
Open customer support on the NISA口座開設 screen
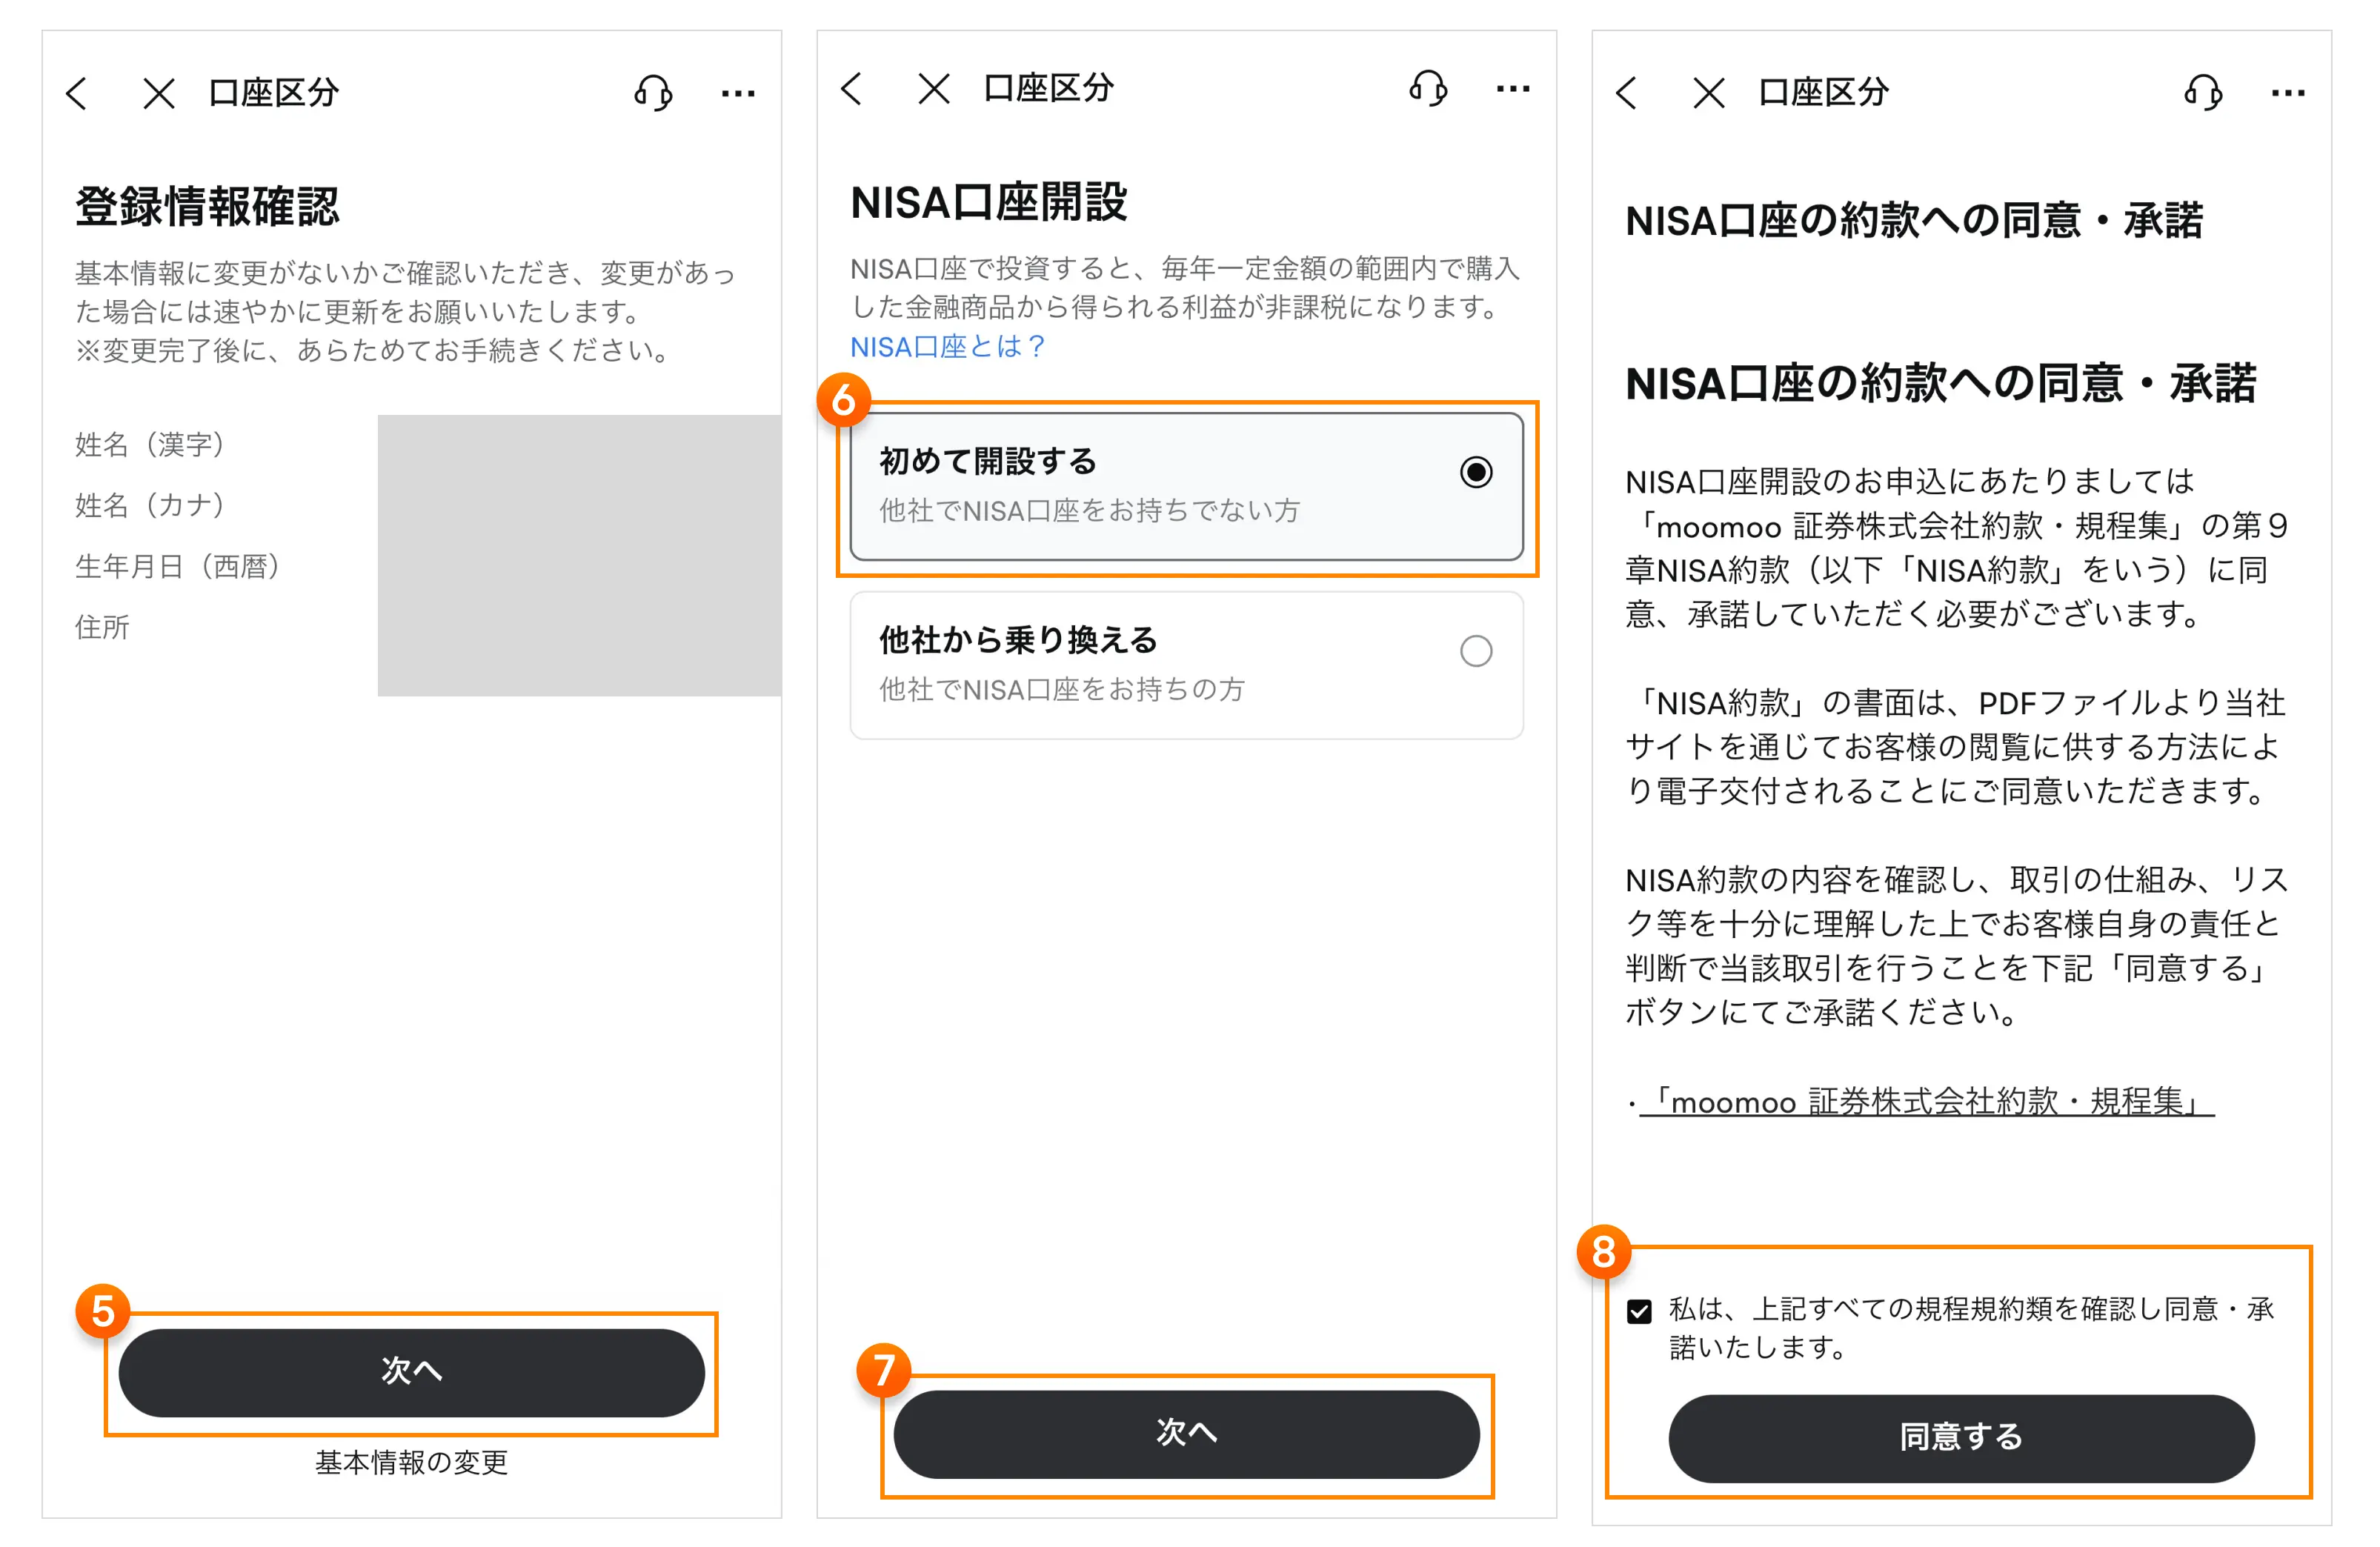point(1428,89)
